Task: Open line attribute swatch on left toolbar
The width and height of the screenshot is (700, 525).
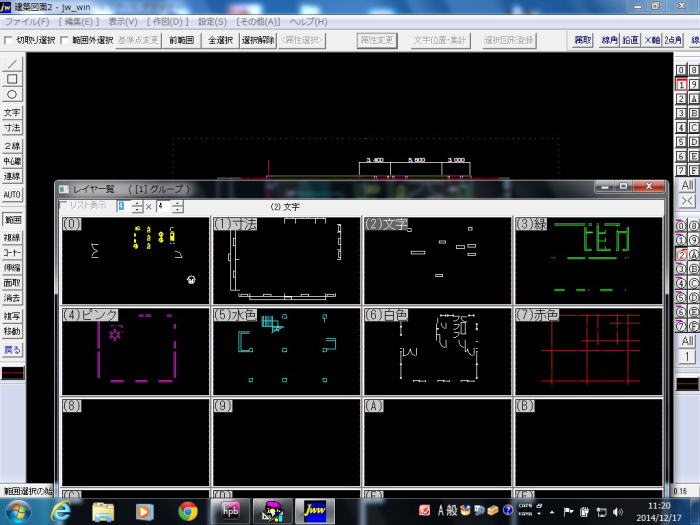Action: click(x=12, y=373)
